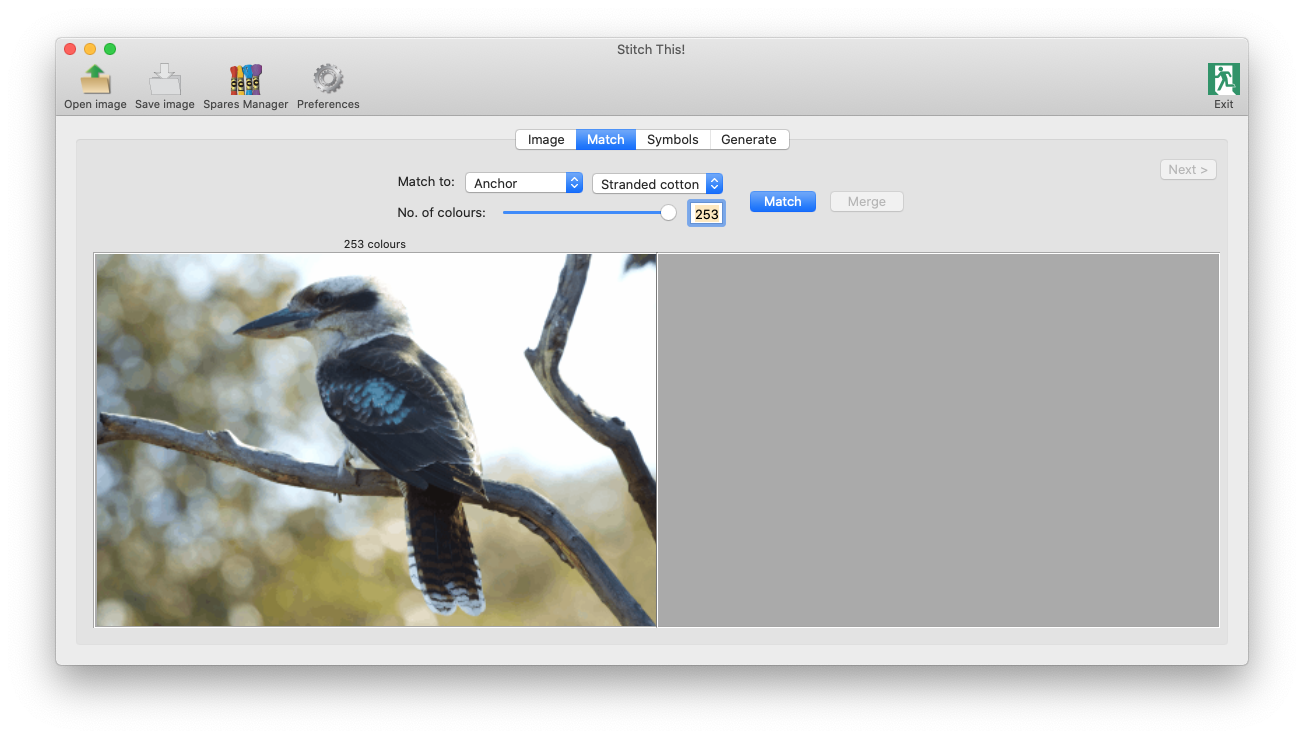The width and height of the screenshot is (1304, 739).
Task: Select the Match tab
Action: click(605, 140)
